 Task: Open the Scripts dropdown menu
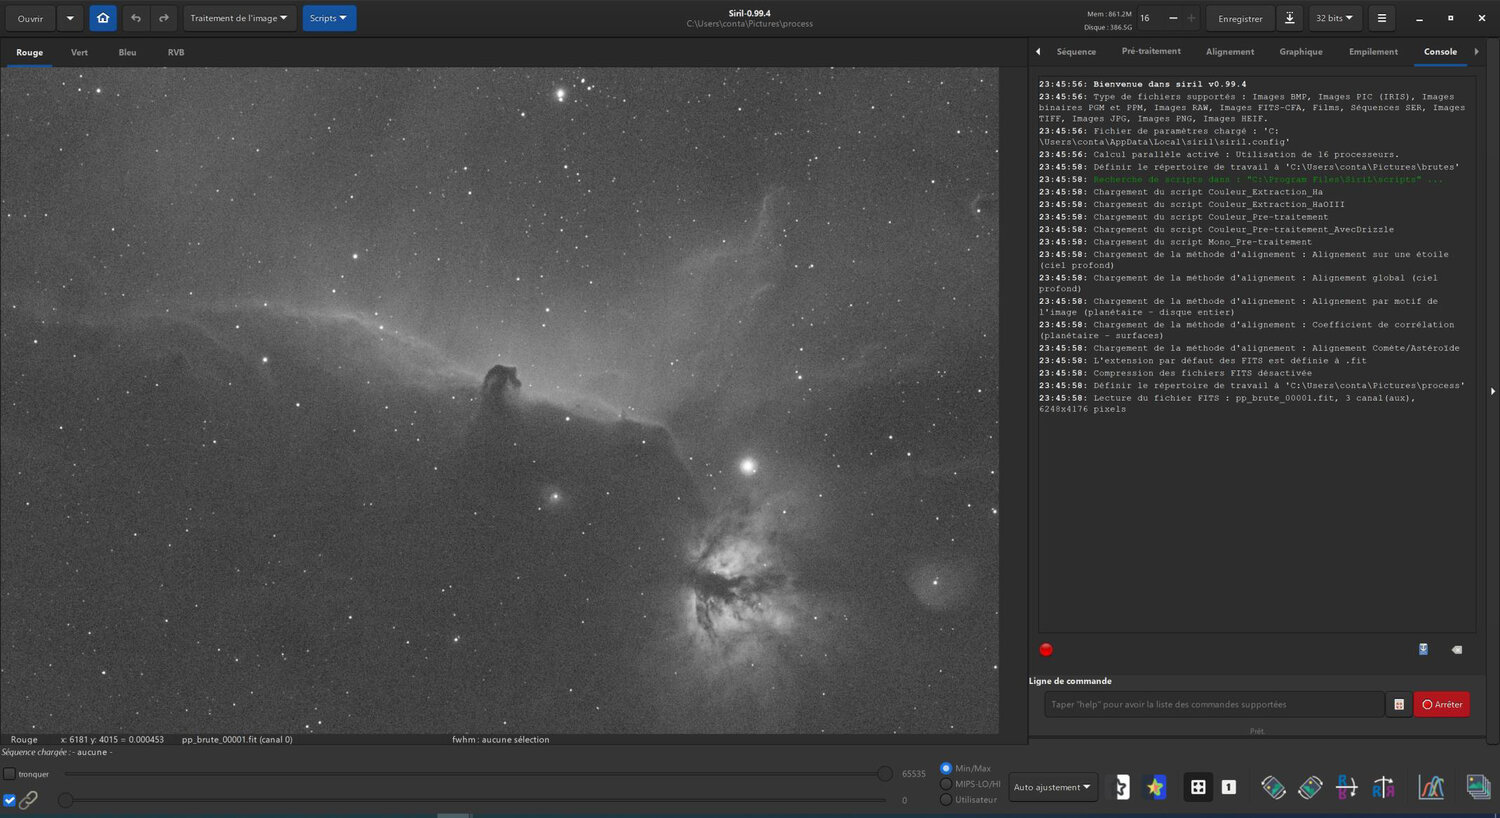329,18
